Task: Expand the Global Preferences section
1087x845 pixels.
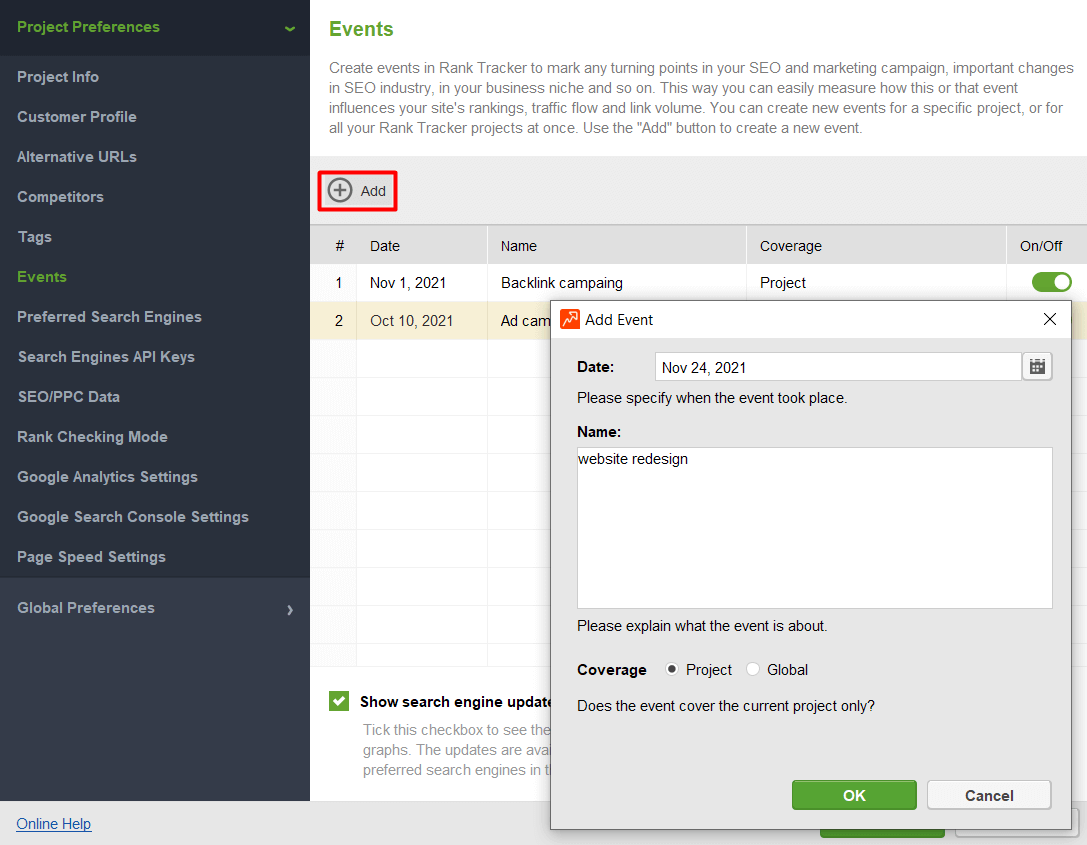Action: [289, 608]
